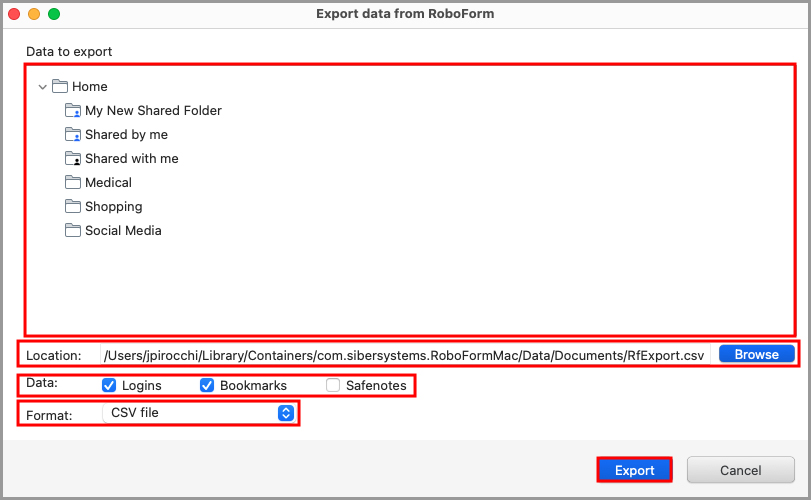Click the My New Shared Folder icon

point(73,110)
